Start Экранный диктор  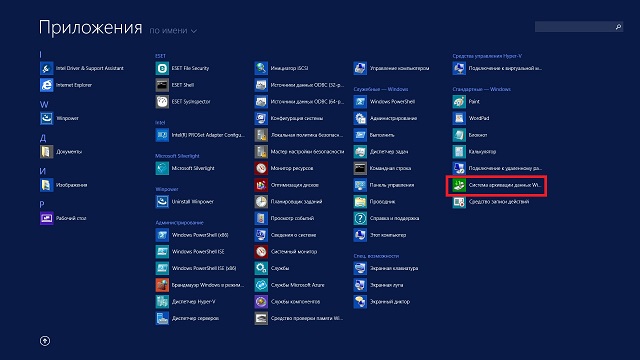tap(382, 302)
